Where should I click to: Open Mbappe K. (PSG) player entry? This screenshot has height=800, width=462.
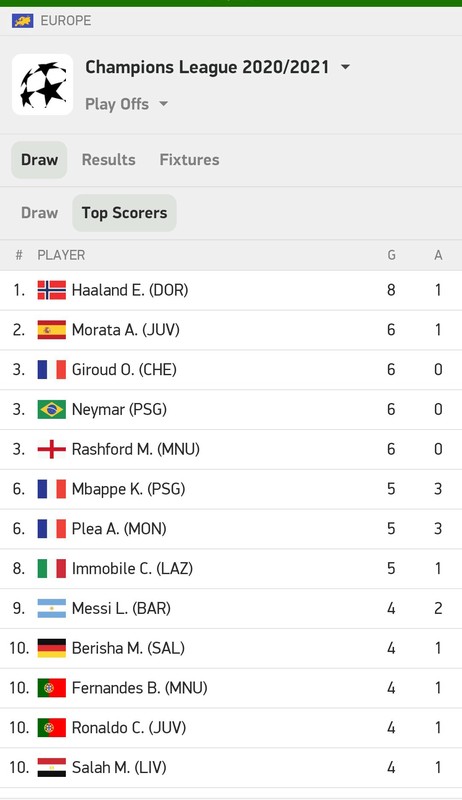click(231, 489)
